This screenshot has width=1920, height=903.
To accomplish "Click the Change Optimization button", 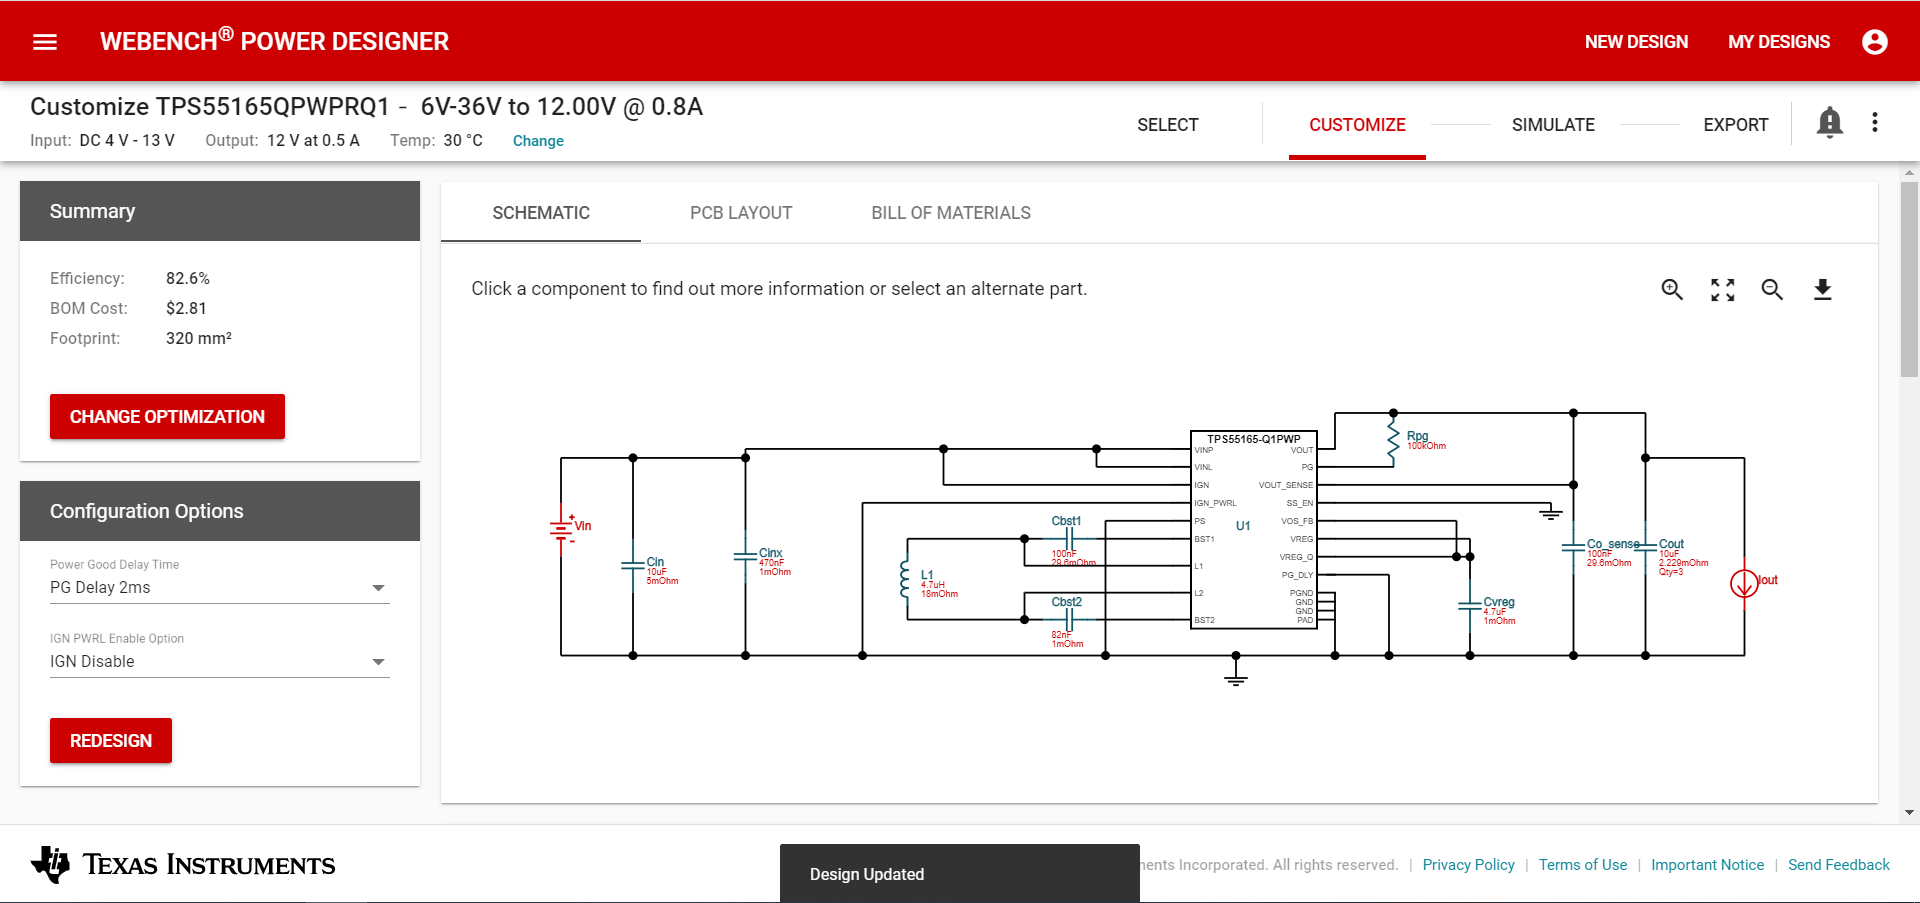I will click(x=167, y=417).
